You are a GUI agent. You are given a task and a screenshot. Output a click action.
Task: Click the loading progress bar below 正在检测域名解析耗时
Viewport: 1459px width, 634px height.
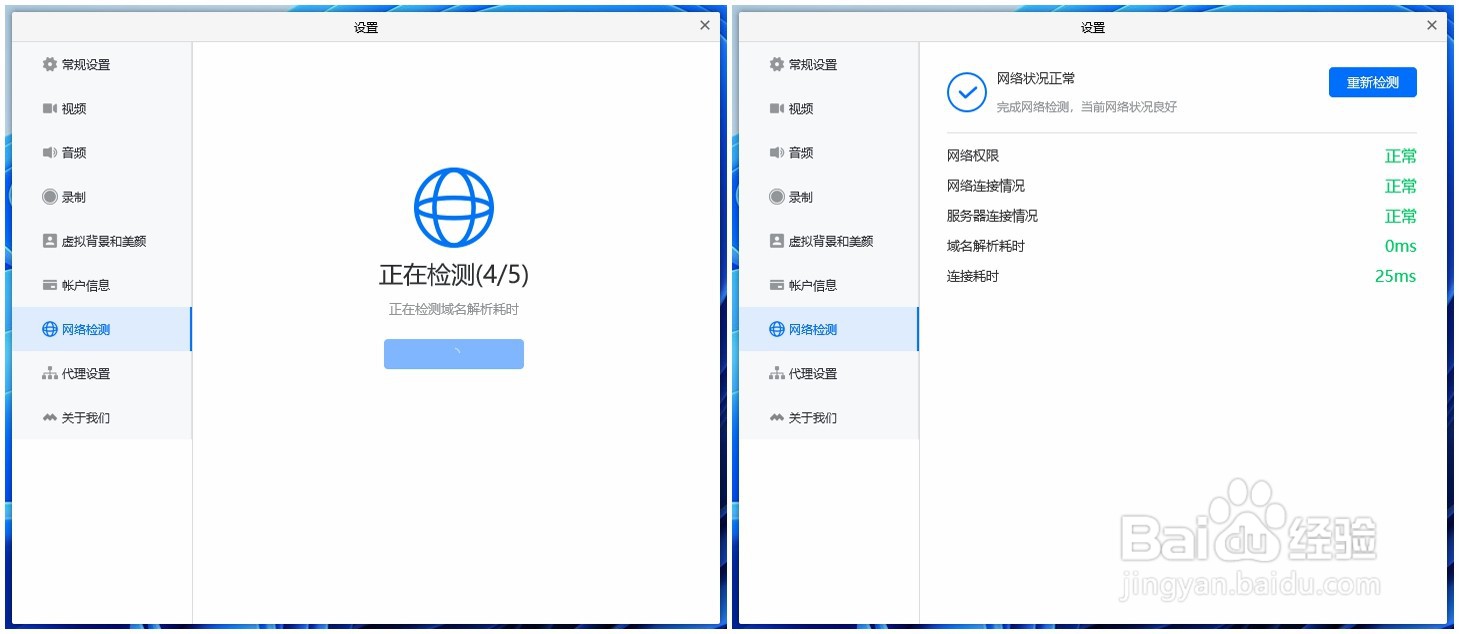(454, 354)
